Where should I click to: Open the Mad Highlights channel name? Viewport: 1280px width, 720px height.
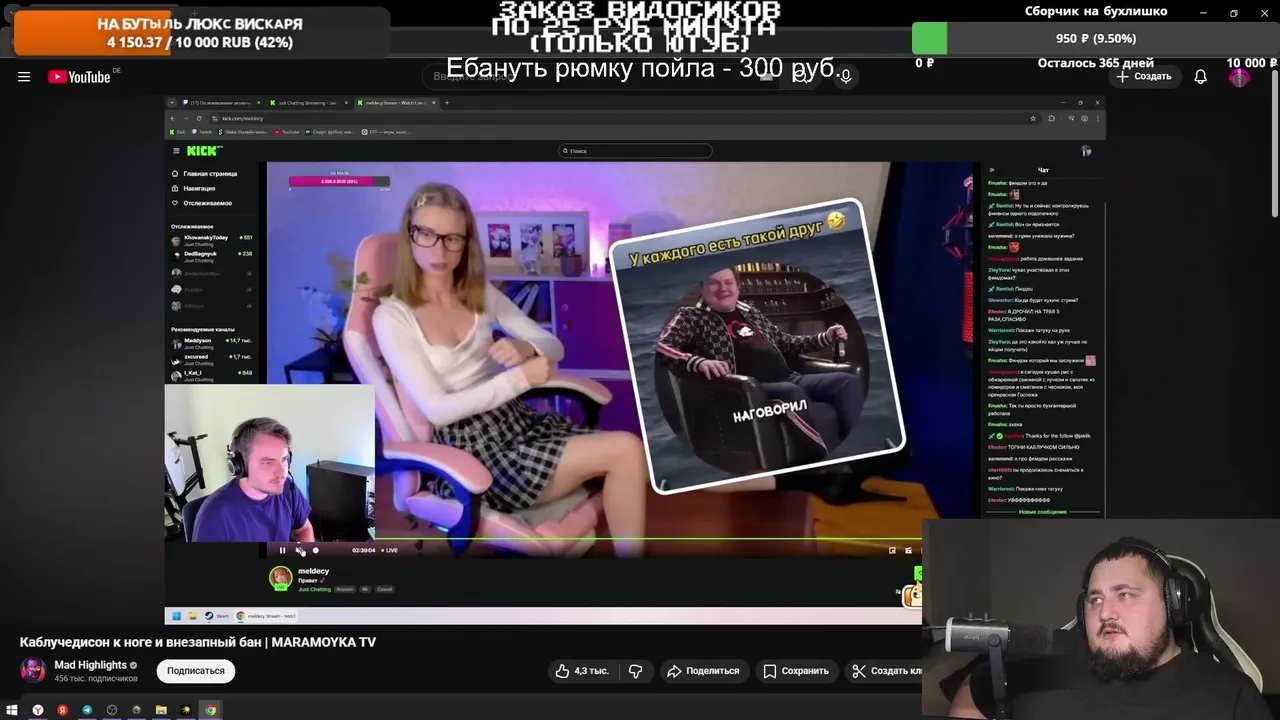(x=90, y=665)
